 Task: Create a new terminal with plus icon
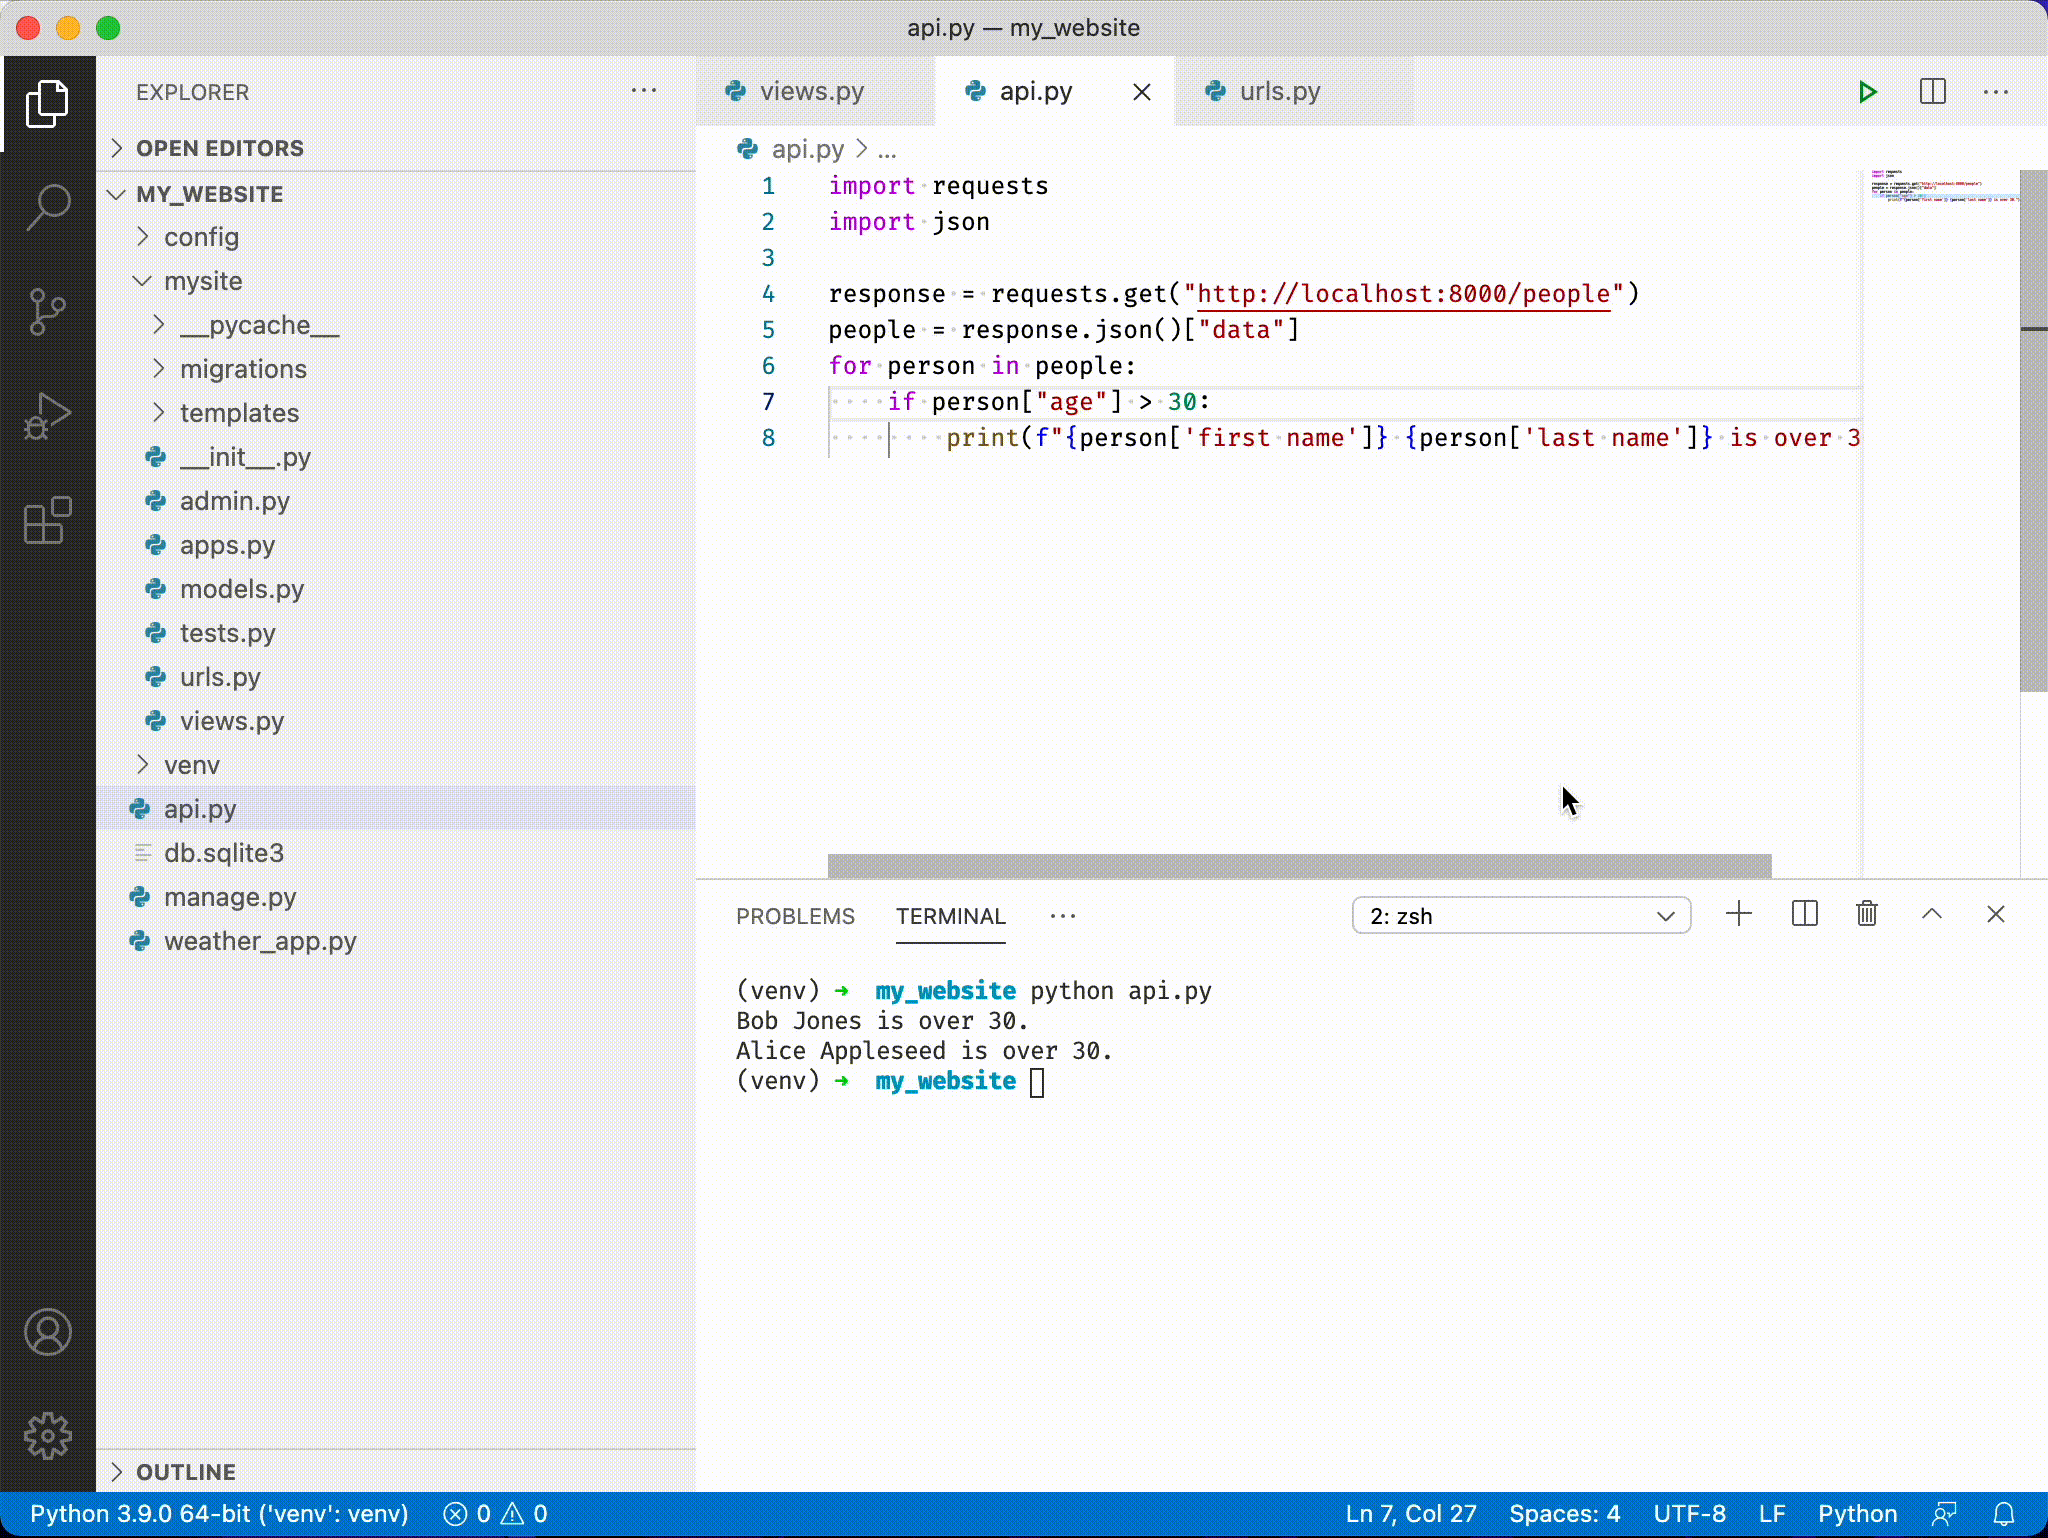pyautogui.click(x=1739, y=914)
